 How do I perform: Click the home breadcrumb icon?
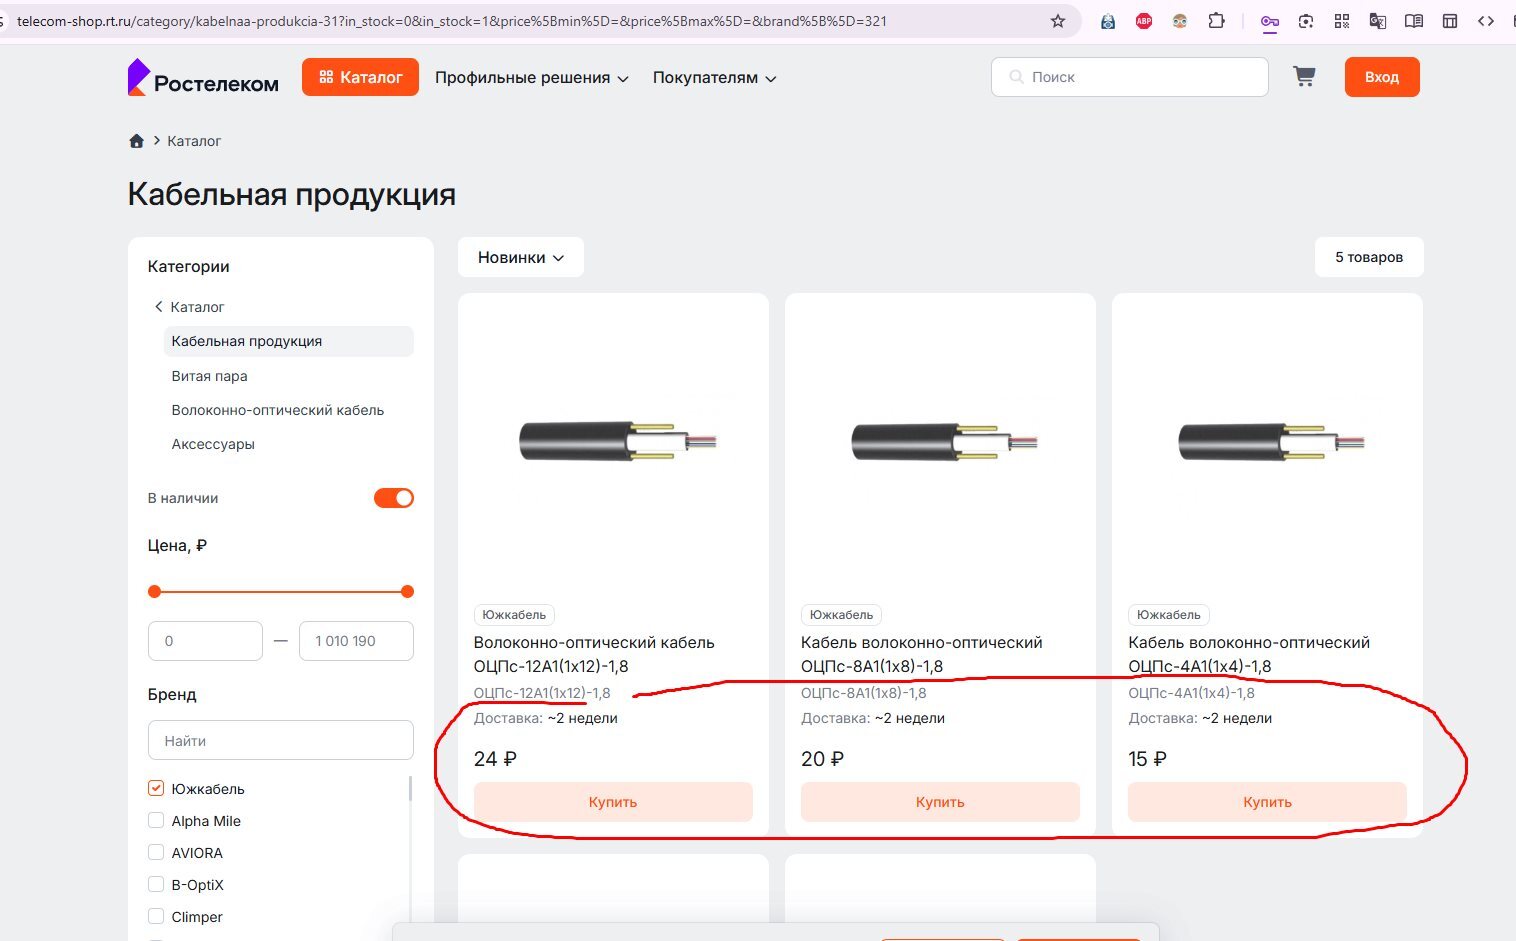pyautogui.click(x=137, y=141)
